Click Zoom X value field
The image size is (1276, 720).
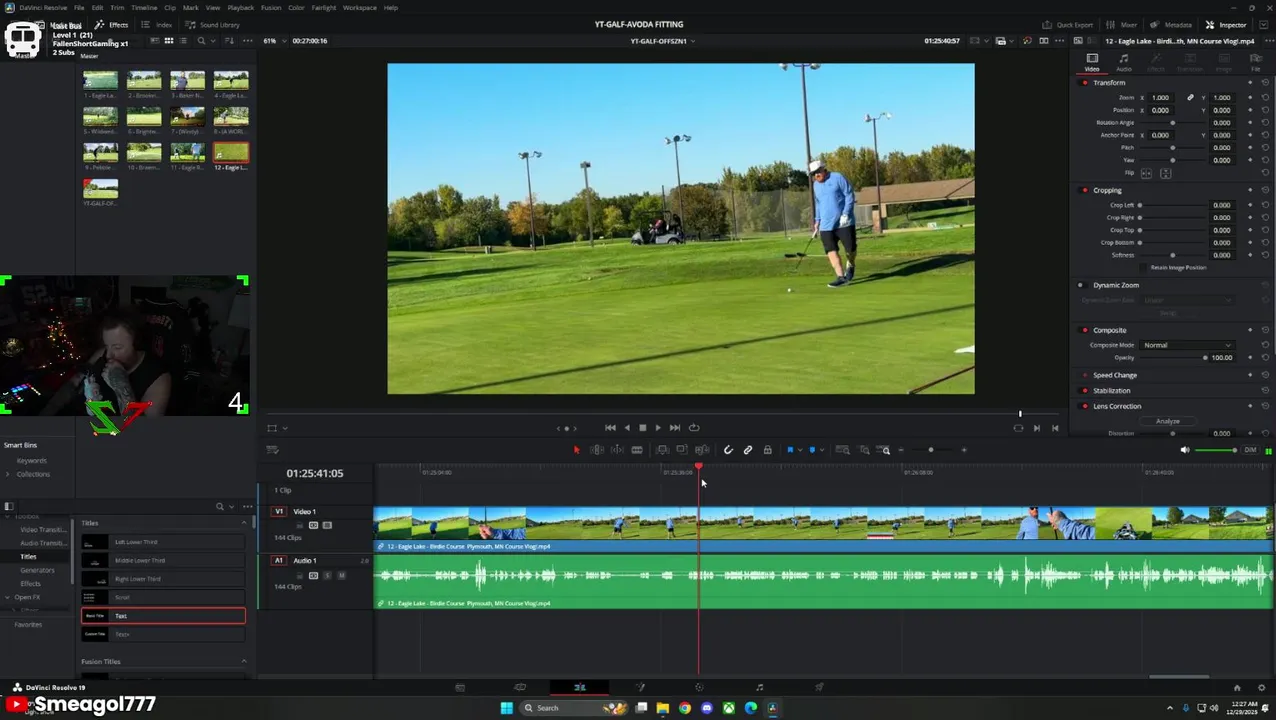tap(1161, 98)
